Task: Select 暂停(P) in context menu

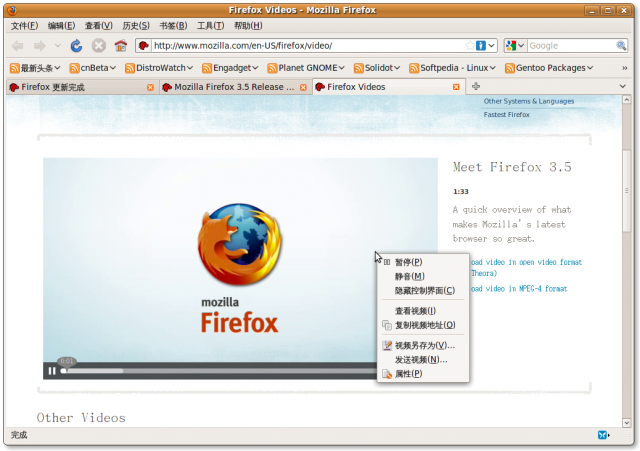Action: coord(423,262)
